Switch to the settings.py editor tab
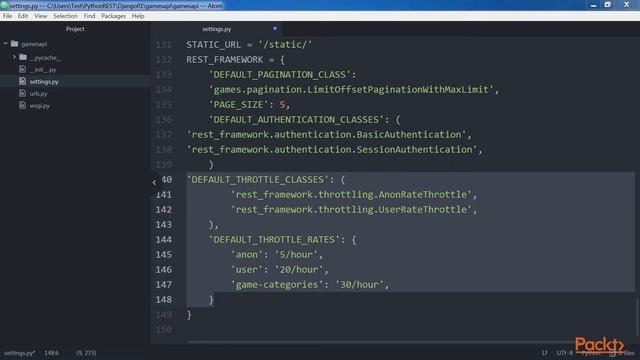 pyautogui.click(x=216, y=29)
